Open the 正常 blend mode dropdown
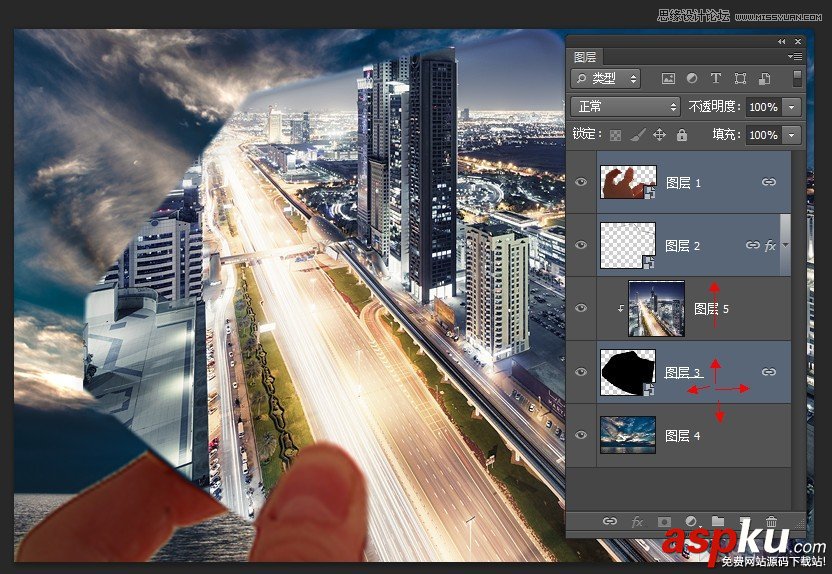 point(625,107)
